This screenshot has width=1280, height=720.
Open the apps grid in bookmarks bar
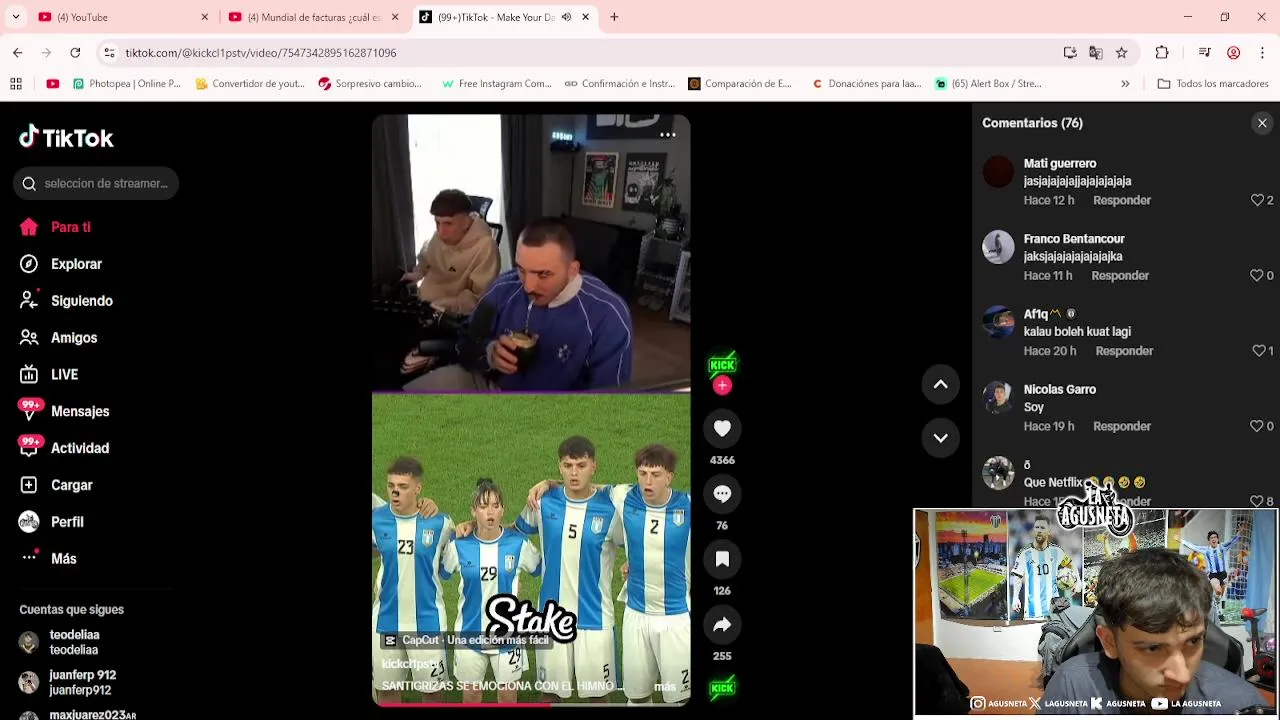(x=16, y=84)
